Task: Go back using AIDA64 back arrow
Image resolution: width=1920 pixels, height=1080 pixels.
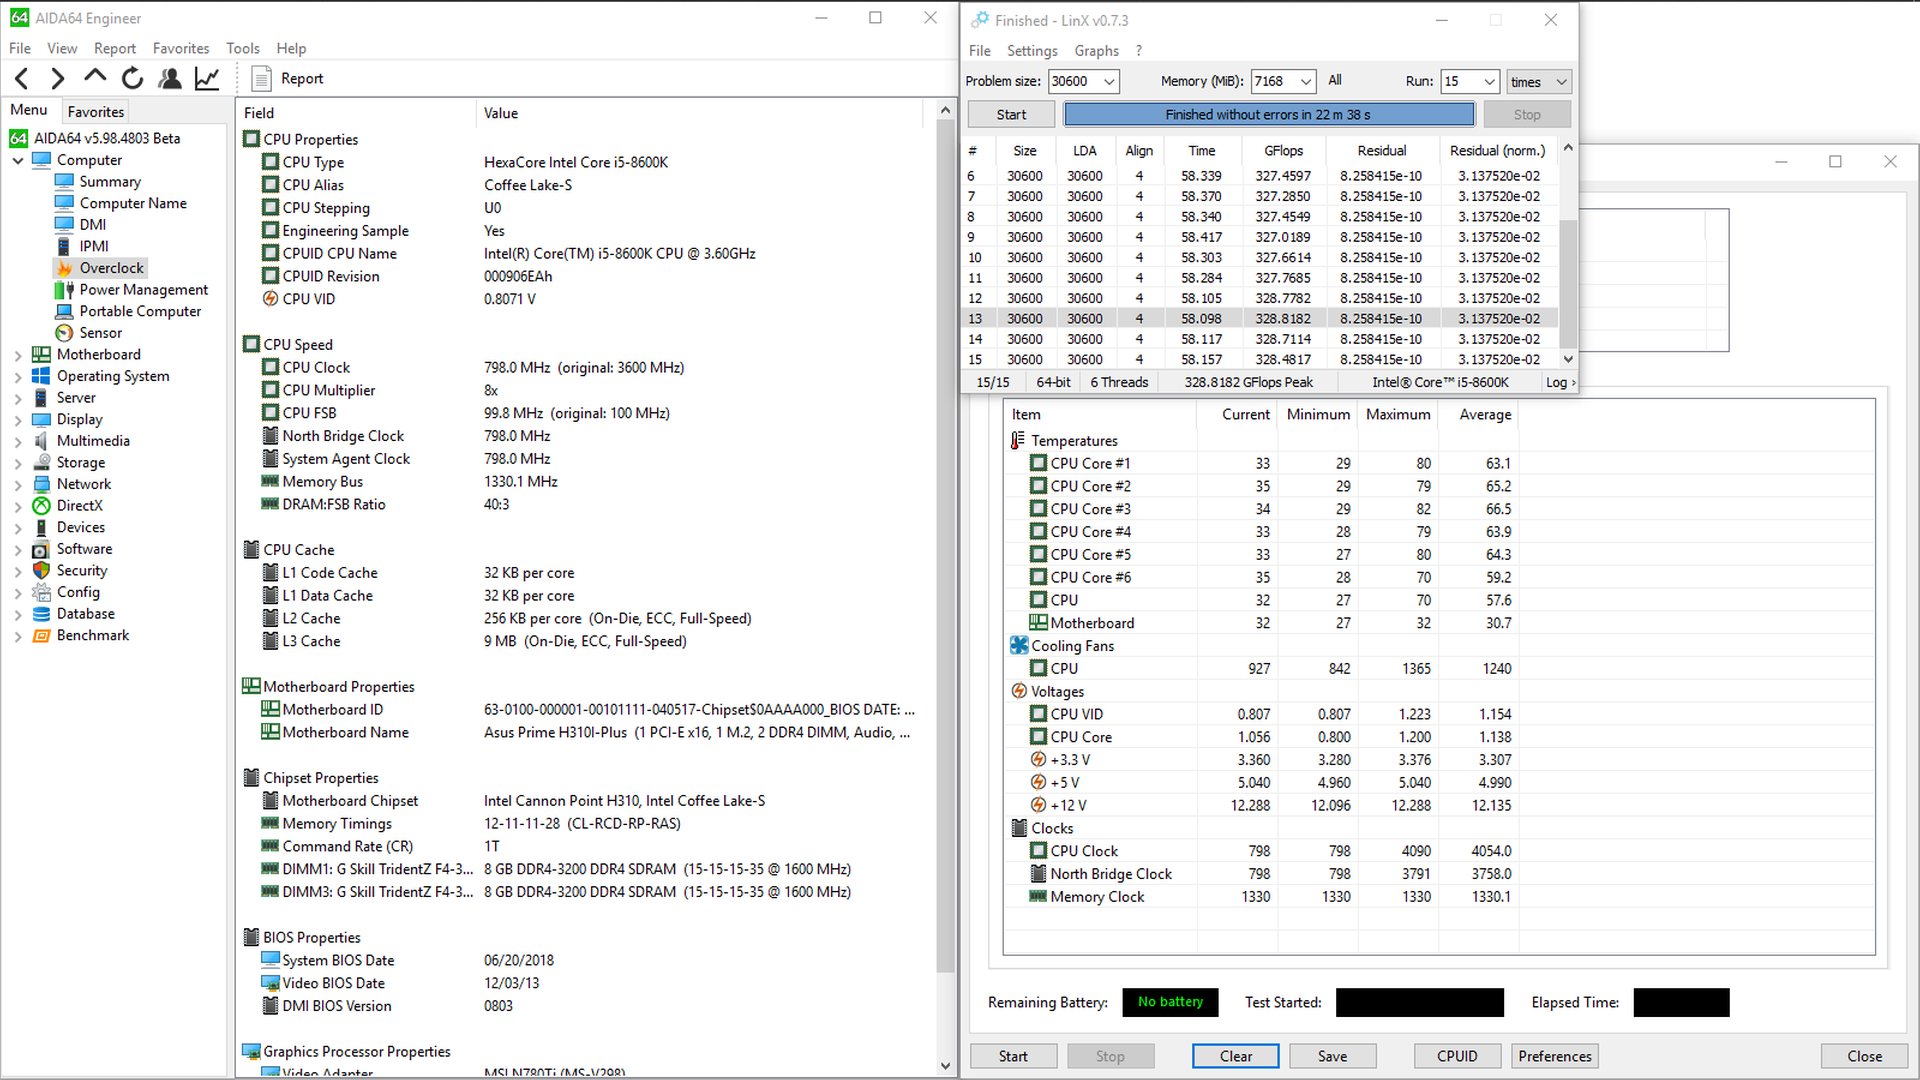Action: 22,78
